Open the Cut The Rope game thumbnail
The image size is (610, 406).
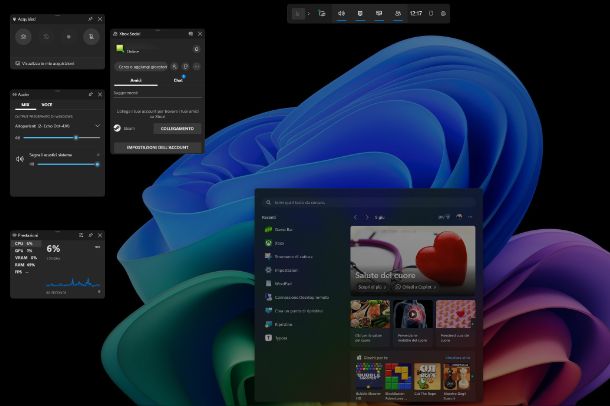427,376
